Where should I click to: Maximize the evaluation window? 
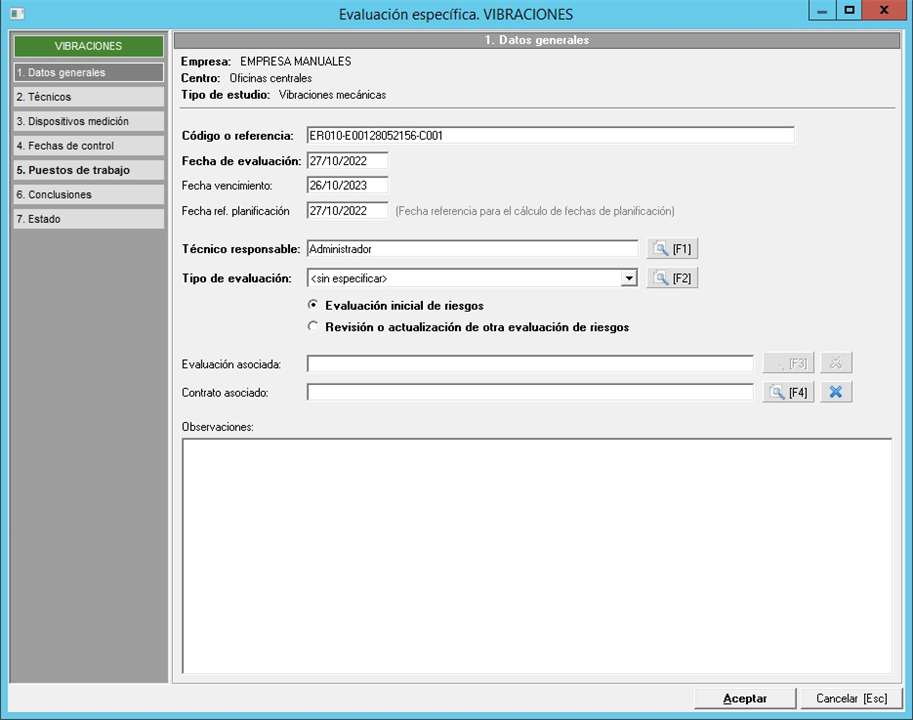point(849,11)
